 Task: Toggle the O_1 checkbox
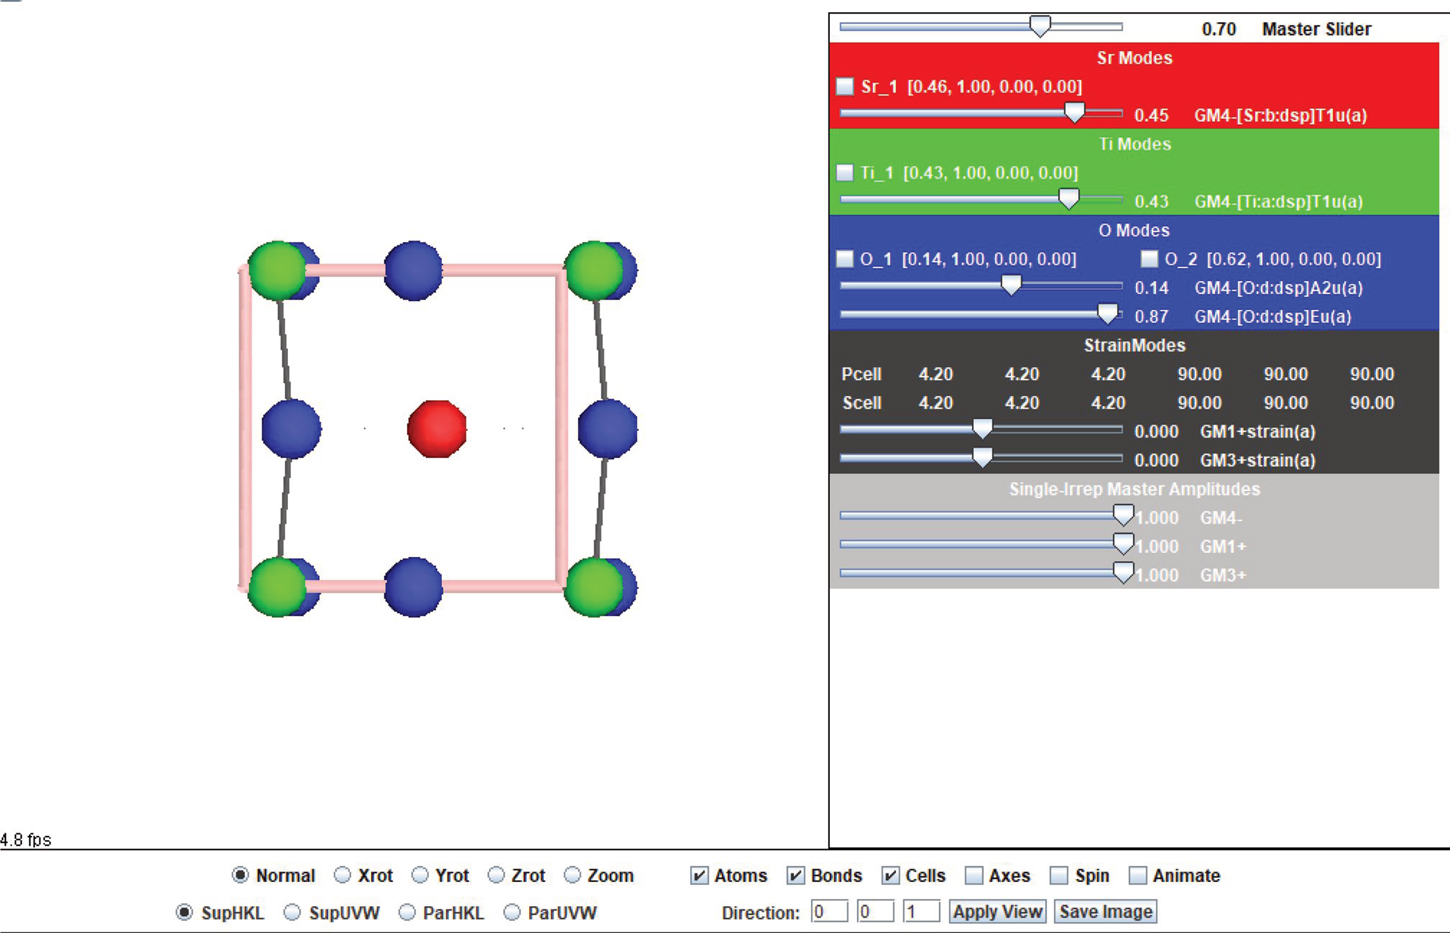click(x=845, y=259)
